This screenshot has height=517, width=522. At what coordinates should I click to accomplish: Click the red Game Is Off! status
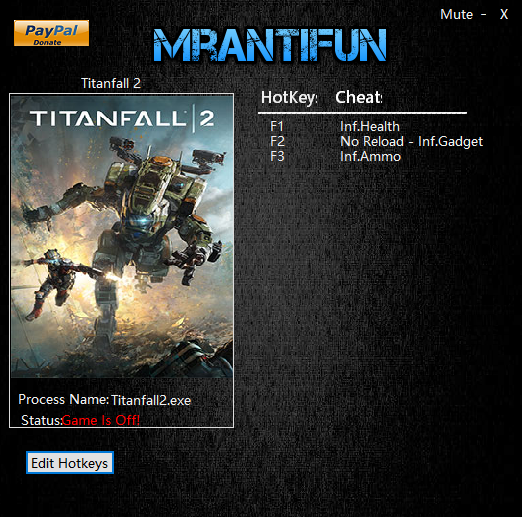(x=101, y=420)
